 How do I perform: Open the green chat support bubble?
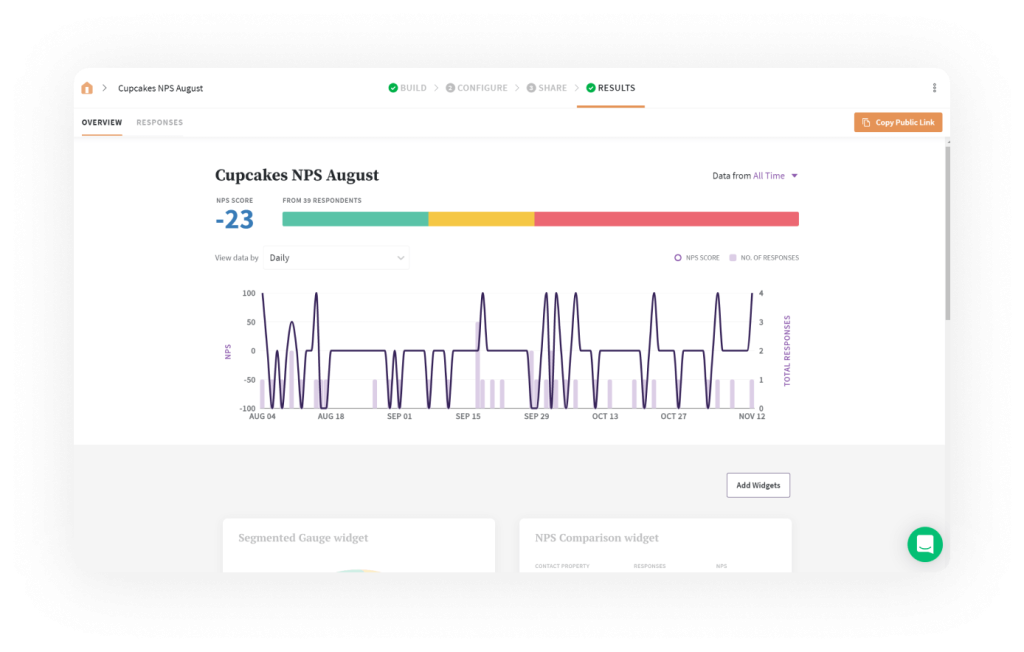click(x=925, y=544)
